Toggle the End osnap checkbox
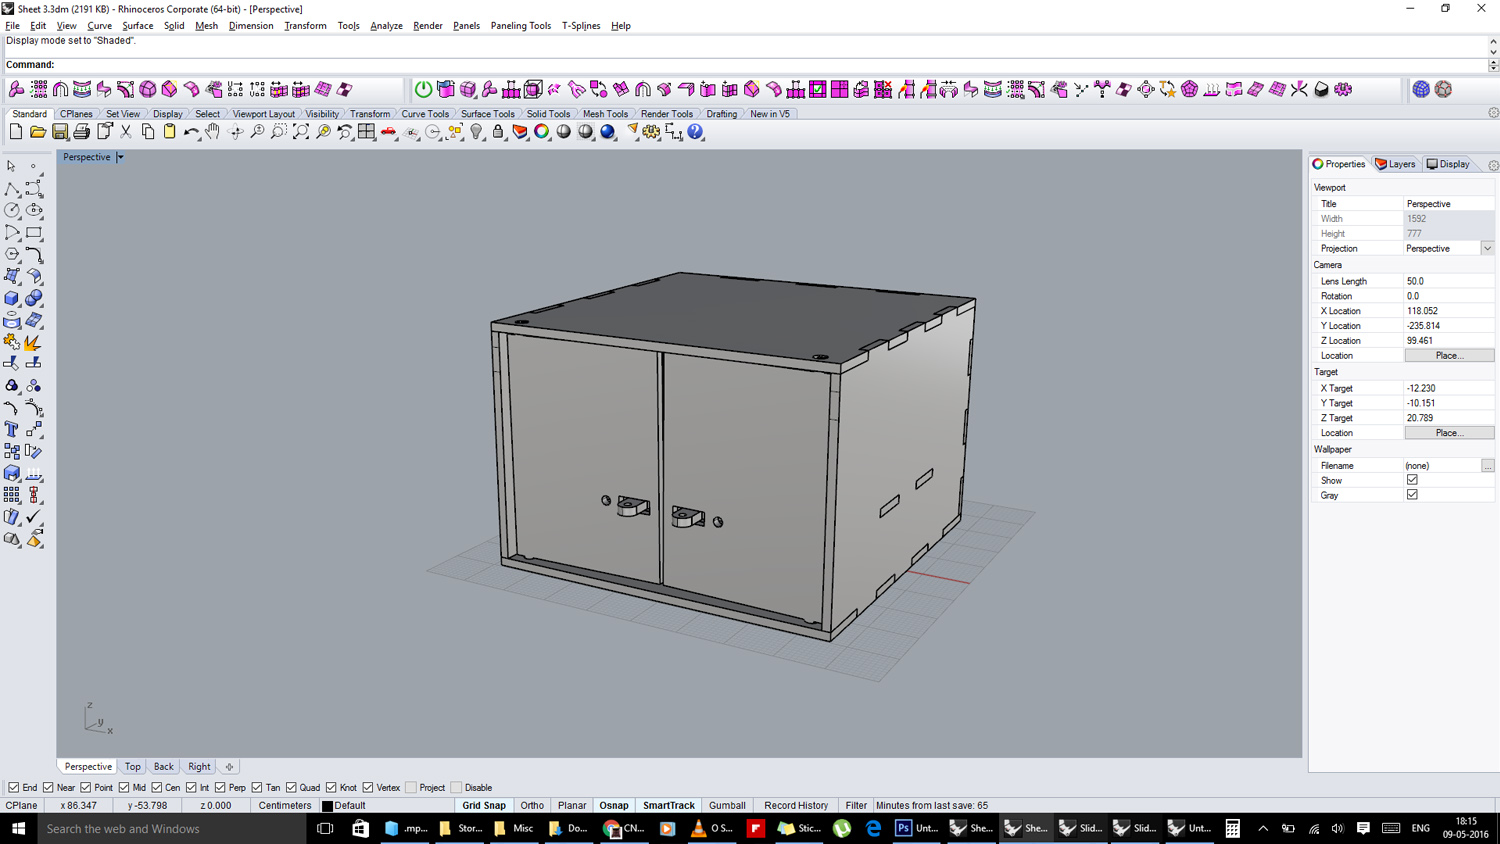This screenshot has height=844, width=1500. point(14,787)
